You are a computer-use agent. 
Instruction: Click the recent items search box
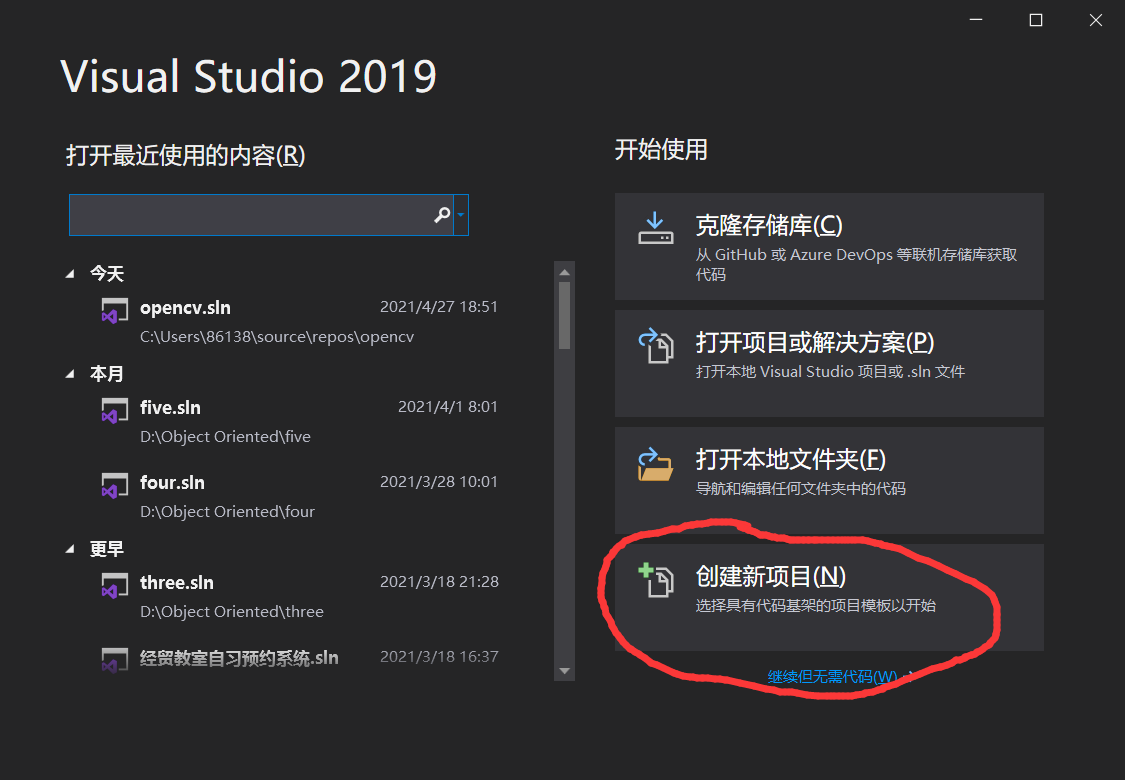[x=250, y=215]
